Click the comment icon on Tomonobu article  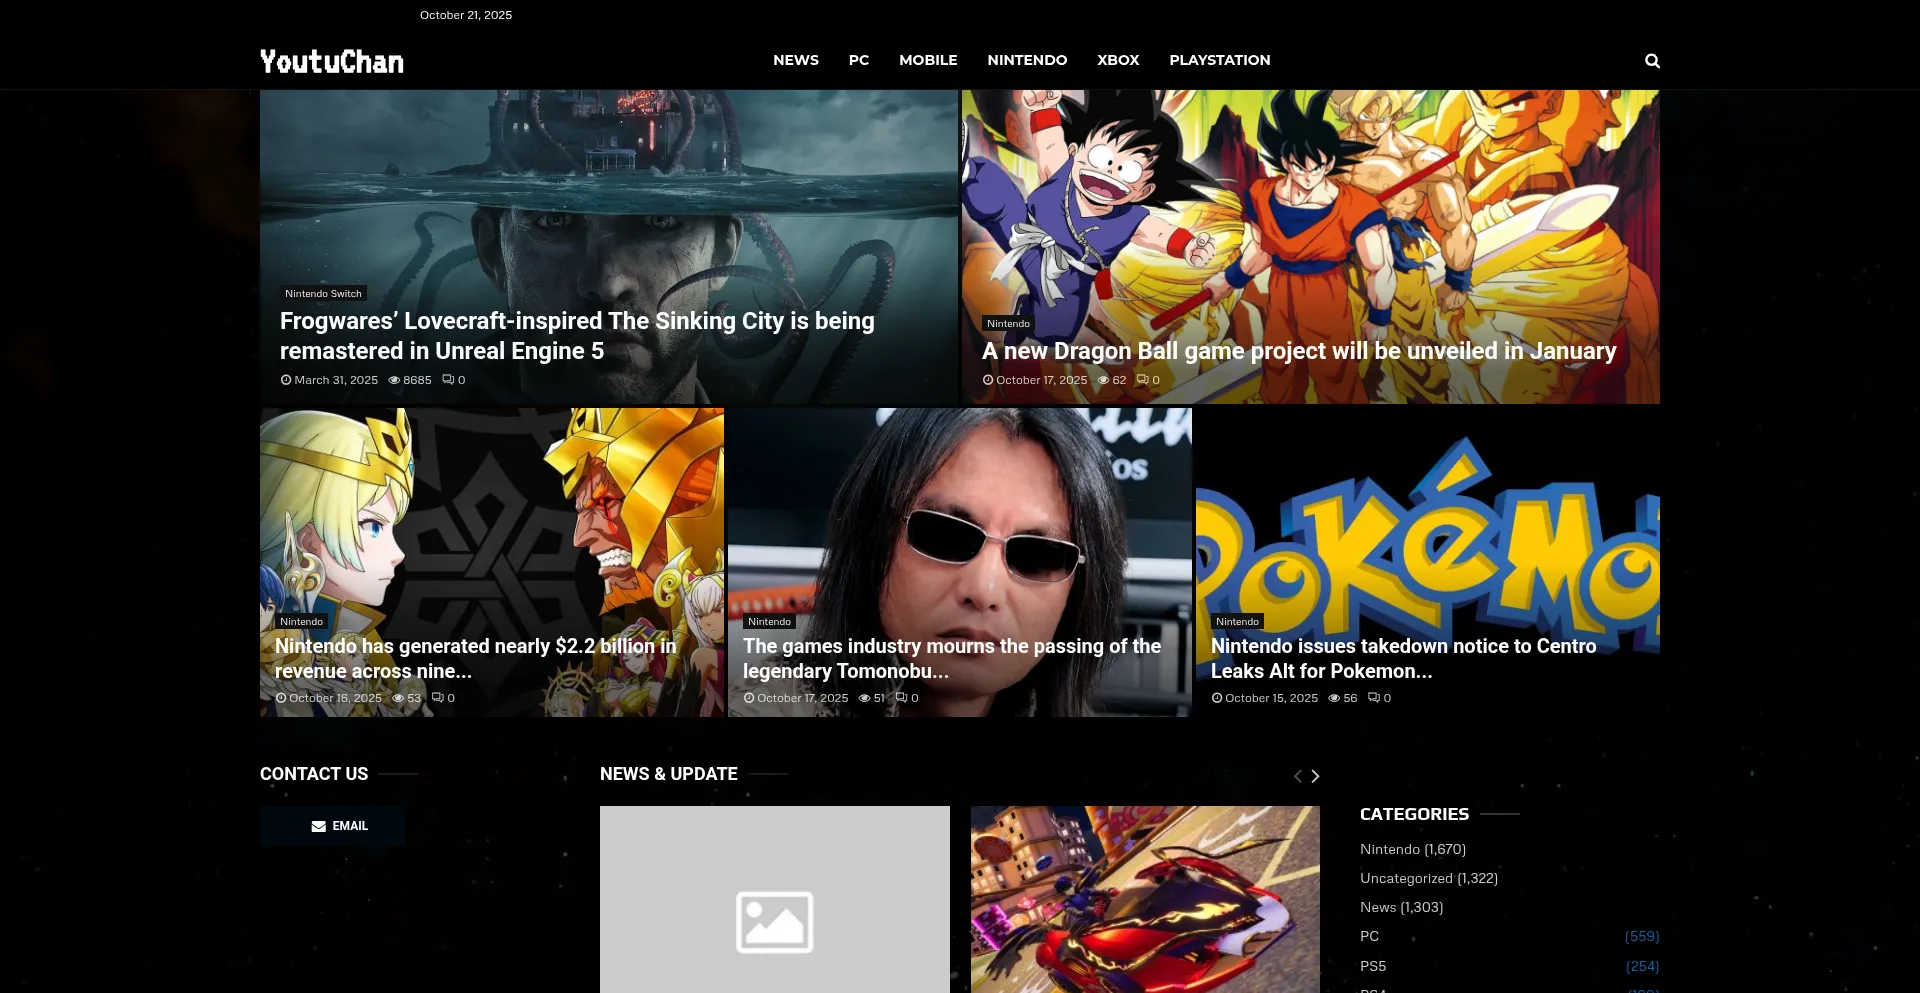tap(901, 698)
